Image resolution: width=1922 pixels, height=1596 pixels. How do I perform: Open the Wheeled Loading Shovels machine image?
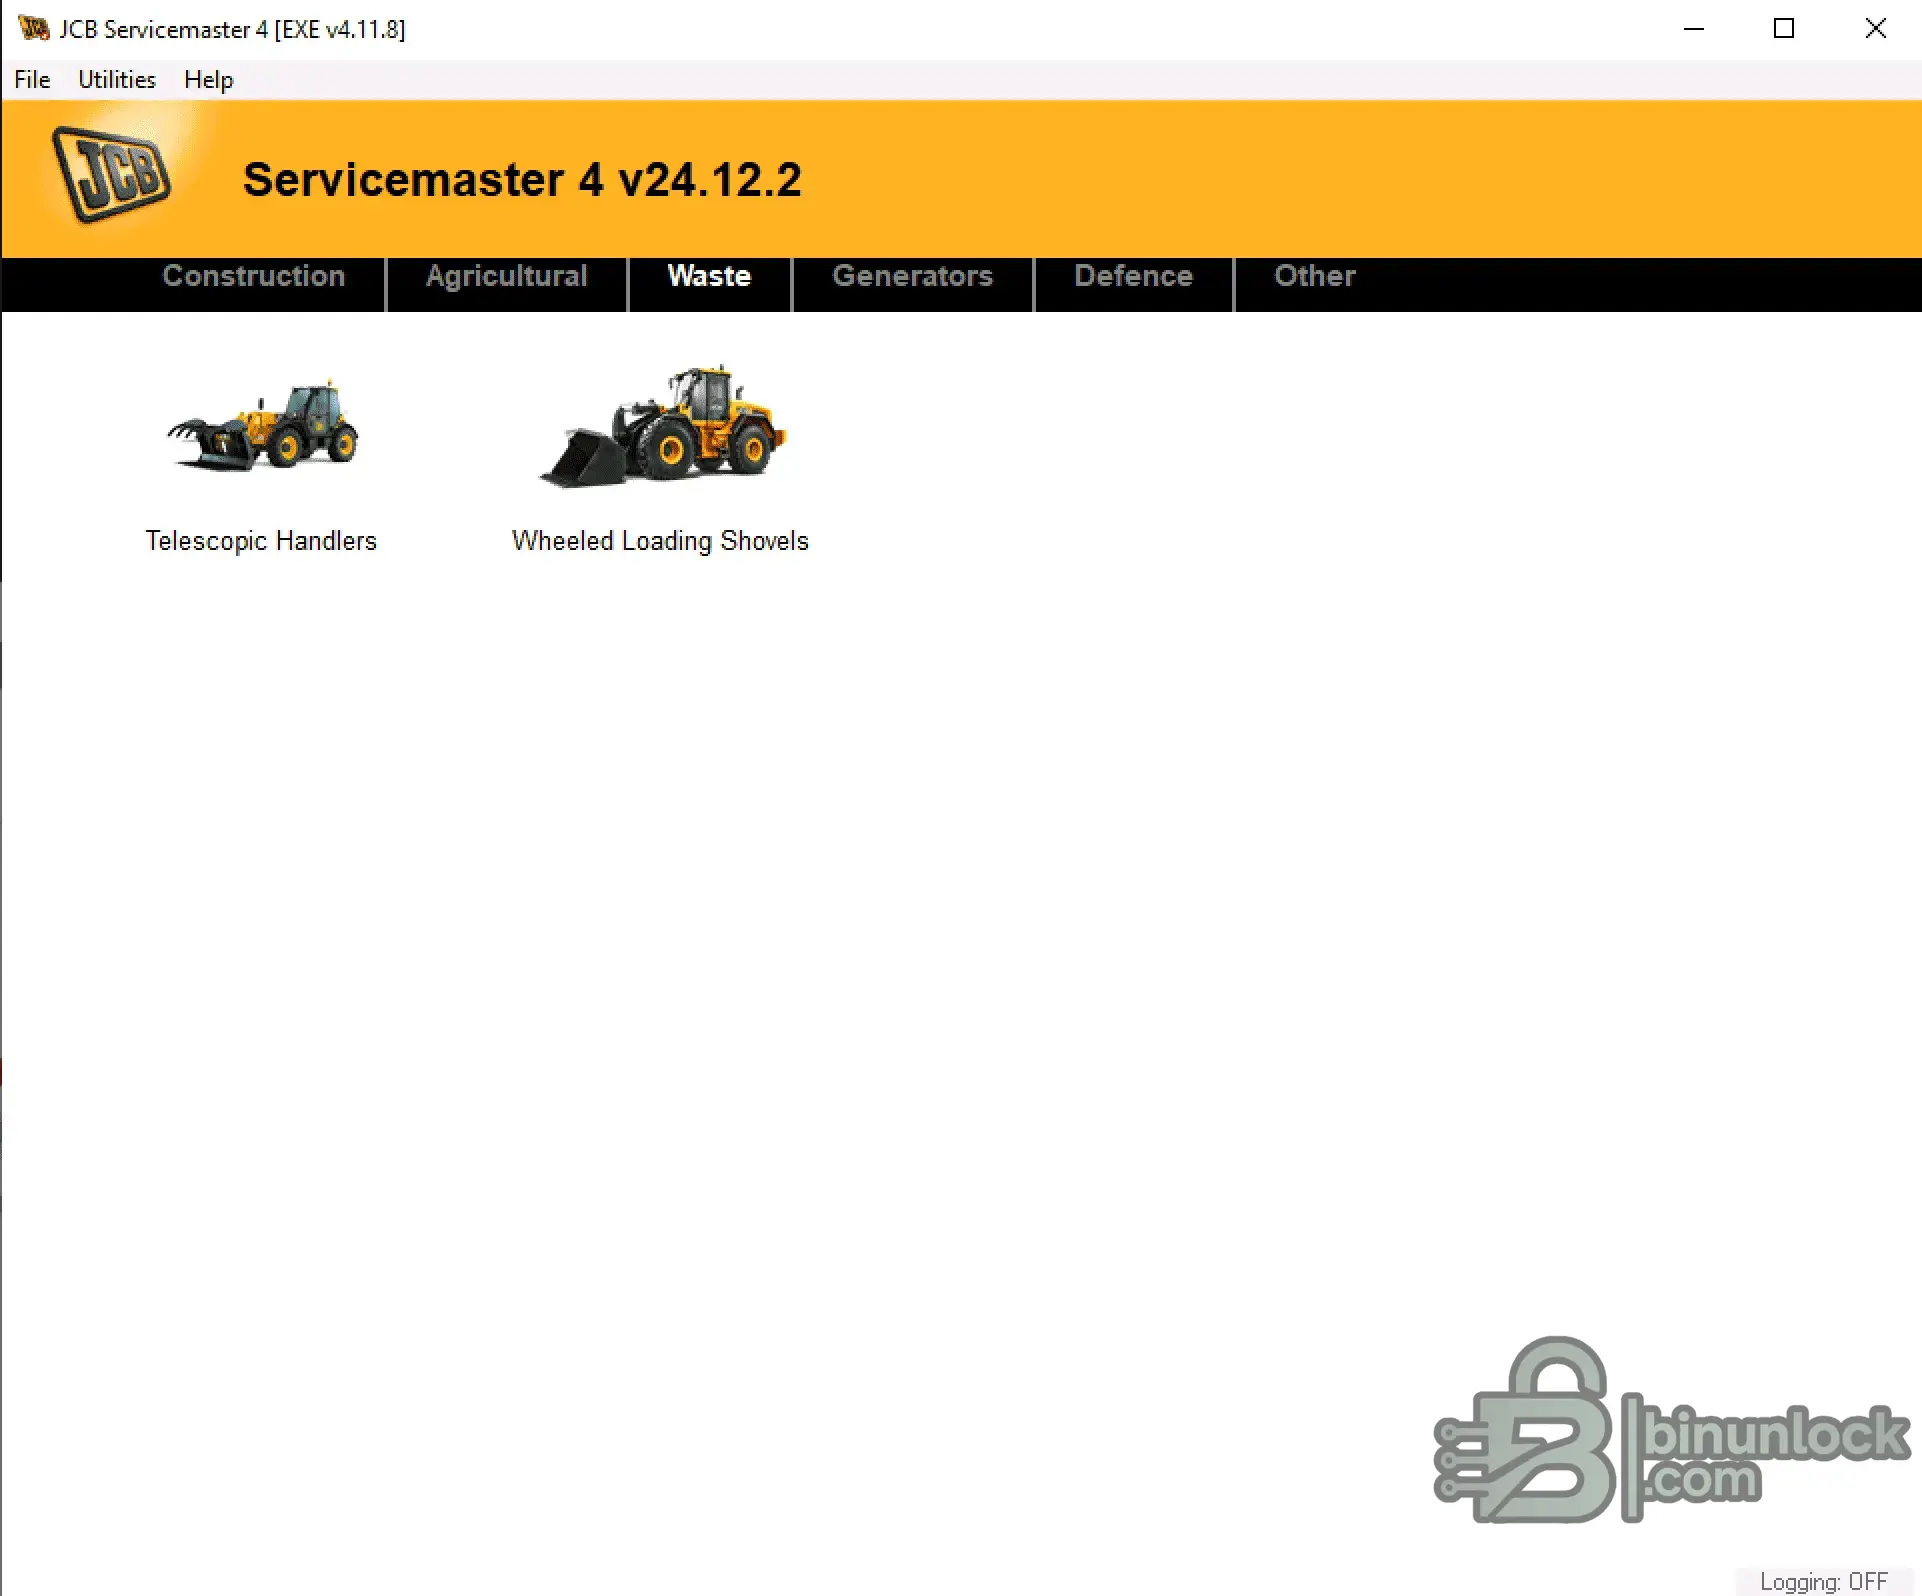pyautogui.click(x=664, y=426)
